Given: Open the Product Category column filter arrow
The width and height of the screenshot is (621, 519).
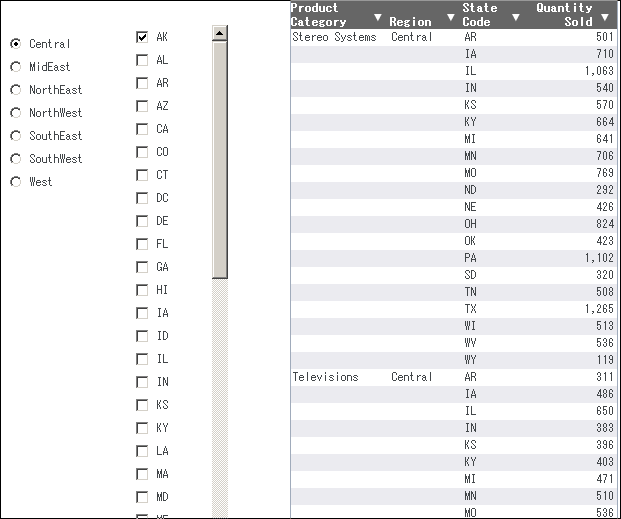Looking at the screenshot, I should (377, 17).
